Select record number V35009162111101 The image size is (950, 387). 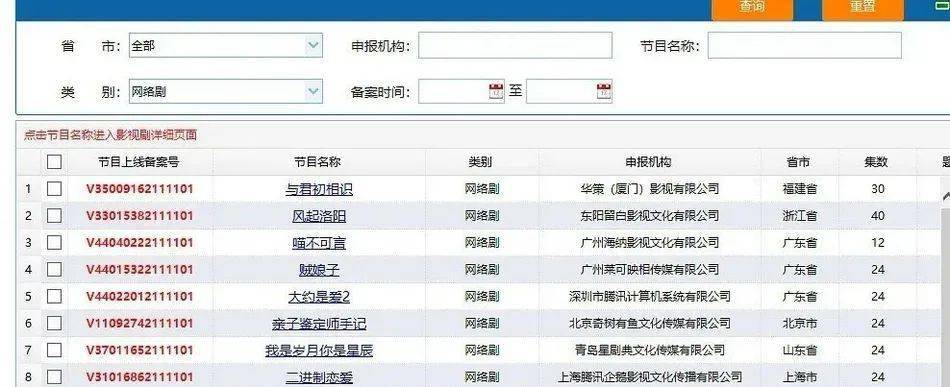[139, 189]
